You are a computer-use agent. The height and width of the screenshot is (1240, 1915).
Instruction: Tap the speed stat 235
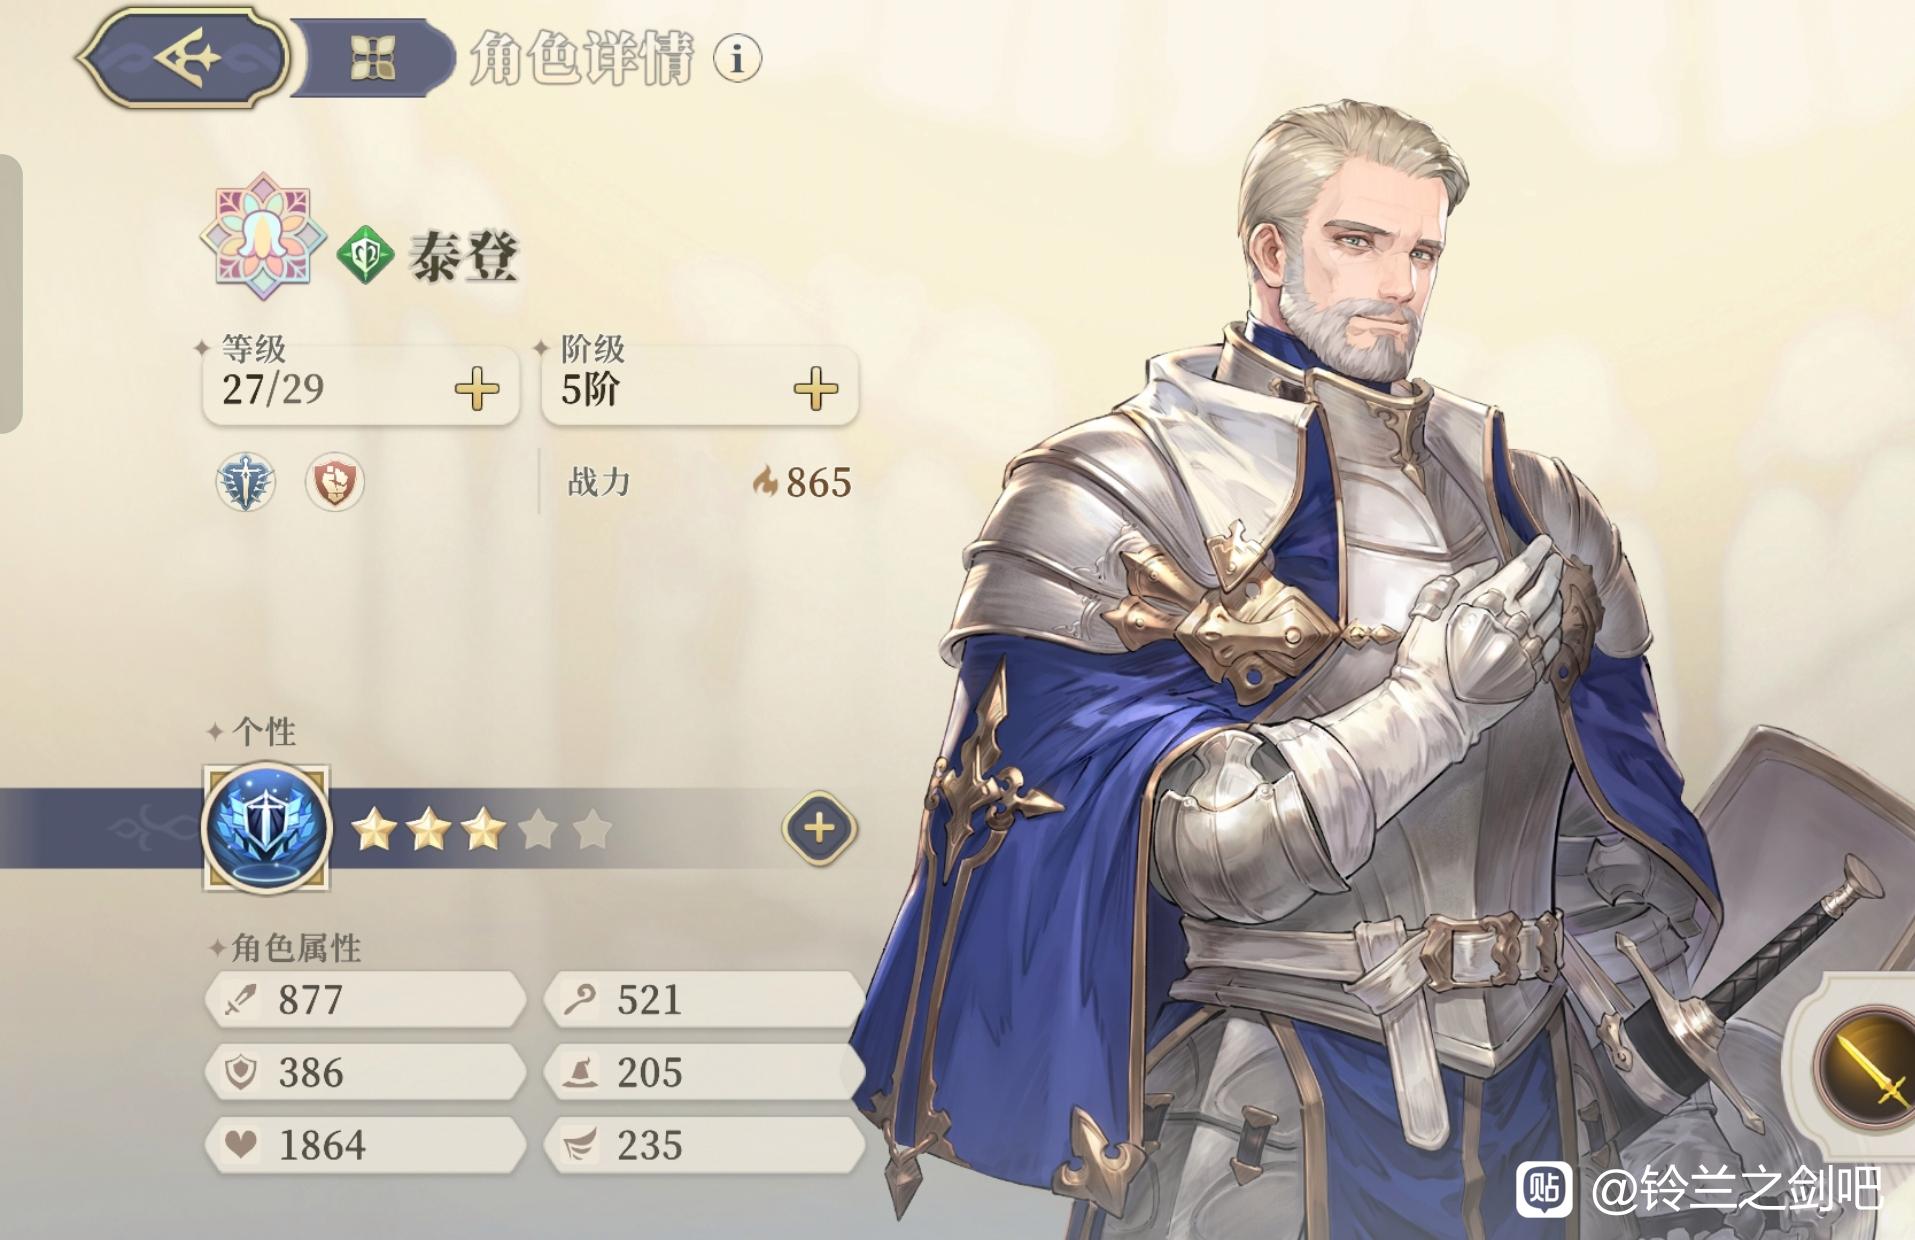pyautogui.click(x=704, y=1145)
